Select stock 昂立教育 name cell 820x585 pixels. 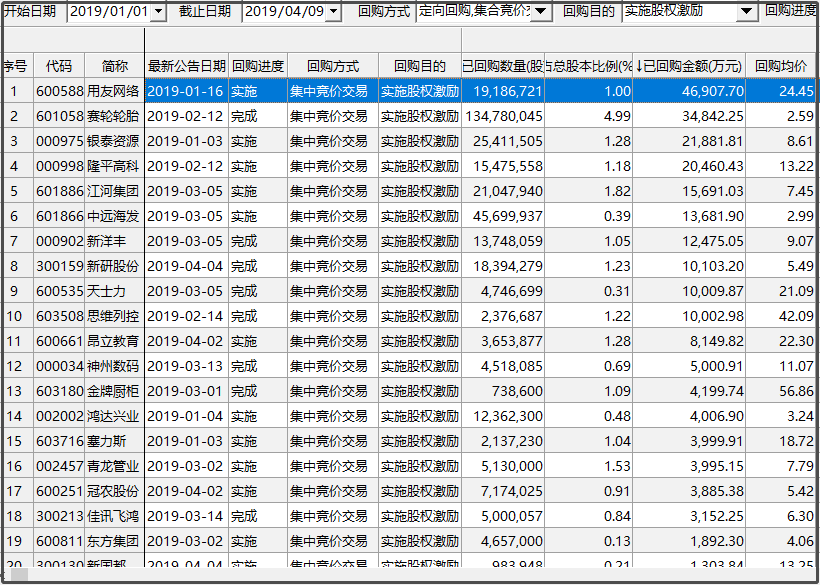115,341
